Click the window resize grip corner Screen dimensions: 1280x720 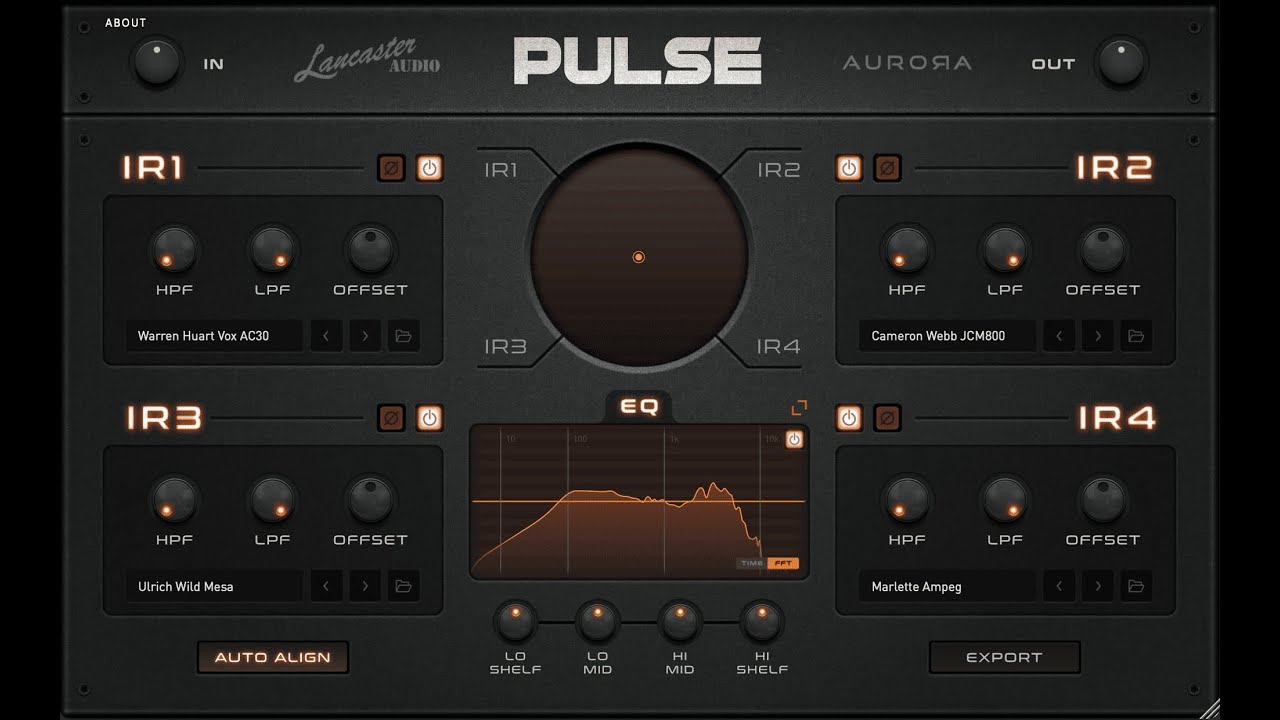click(1209, 709)
